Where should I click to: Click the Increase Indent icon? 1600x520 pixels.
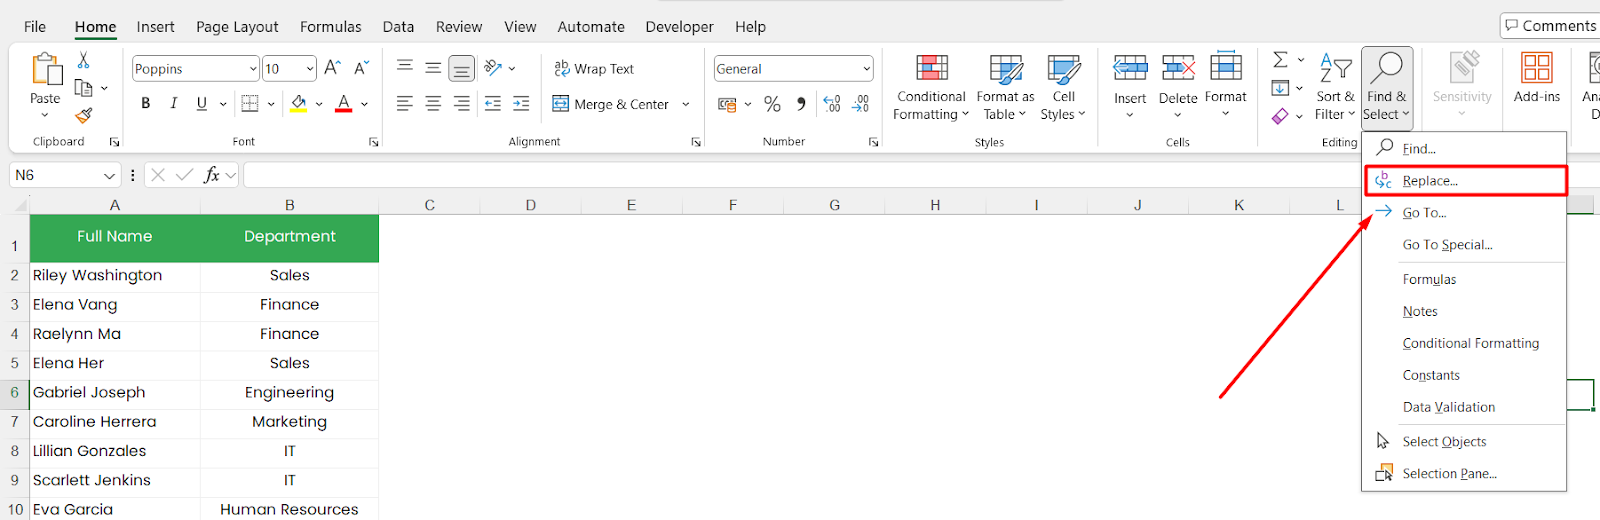(x=521, y=103)
